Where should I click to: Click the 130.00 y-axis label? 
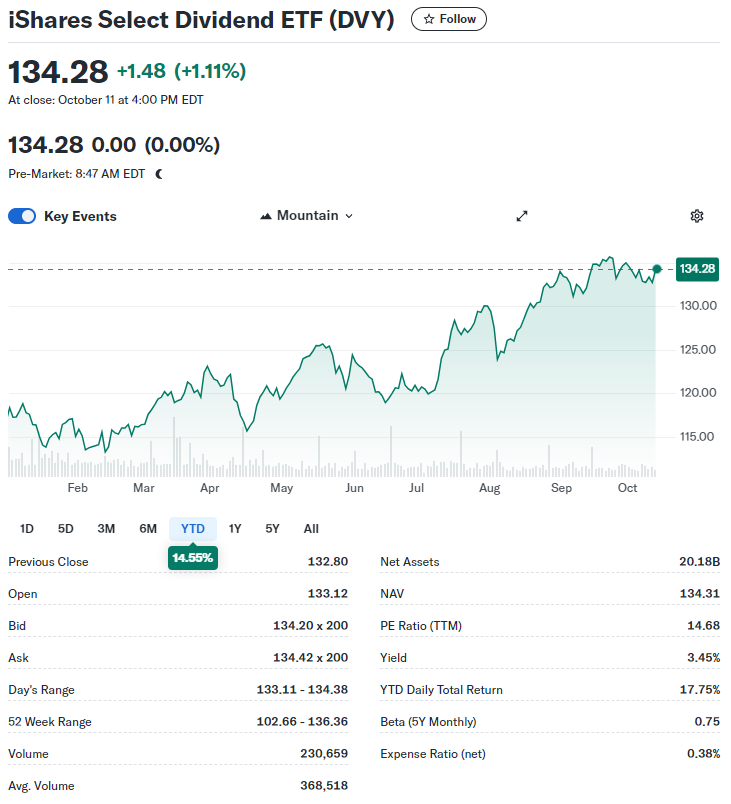(x=698, y=306)
